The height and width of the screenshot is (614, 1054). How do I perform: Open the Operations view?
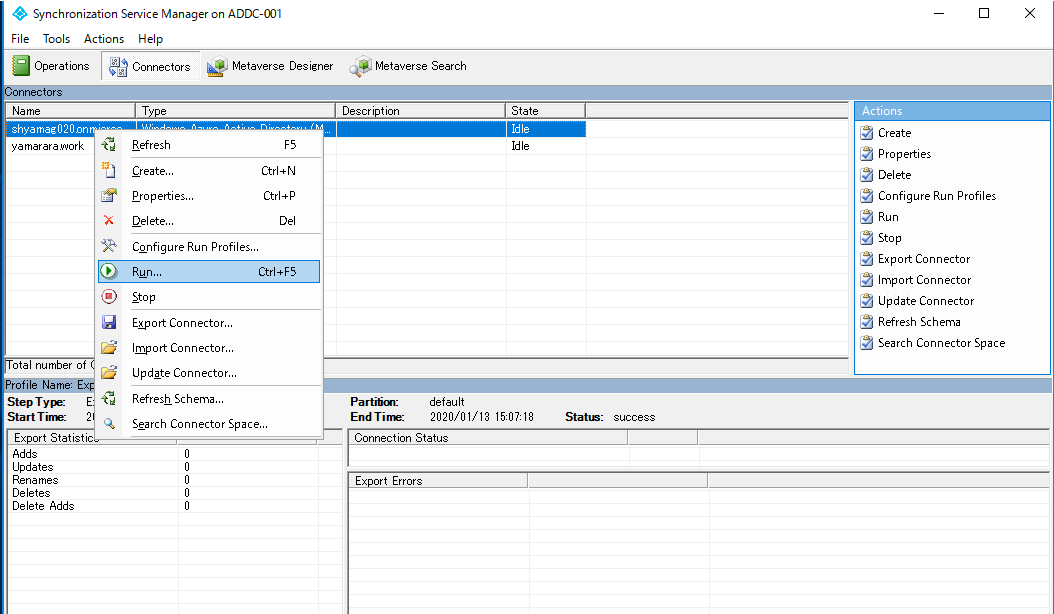point(51,65)
